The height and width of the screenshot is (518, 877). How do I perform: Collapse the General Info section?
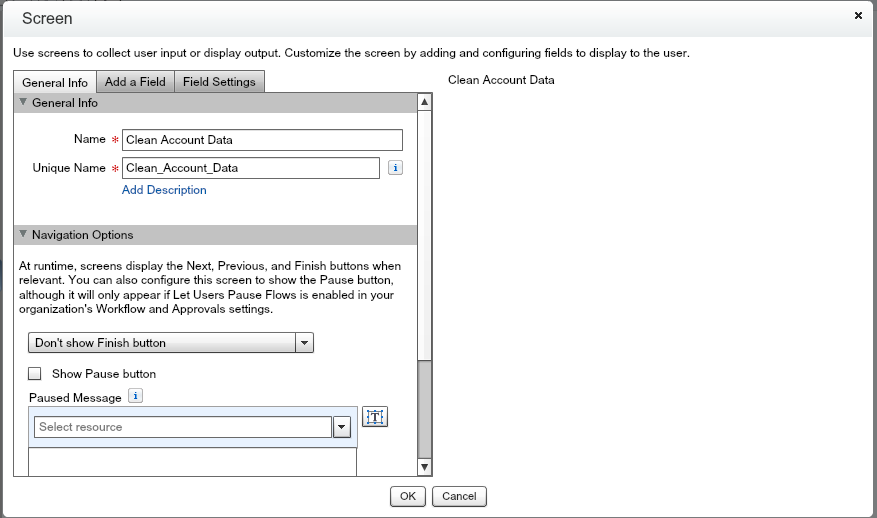pyautogui.click(x=23, y=103)
